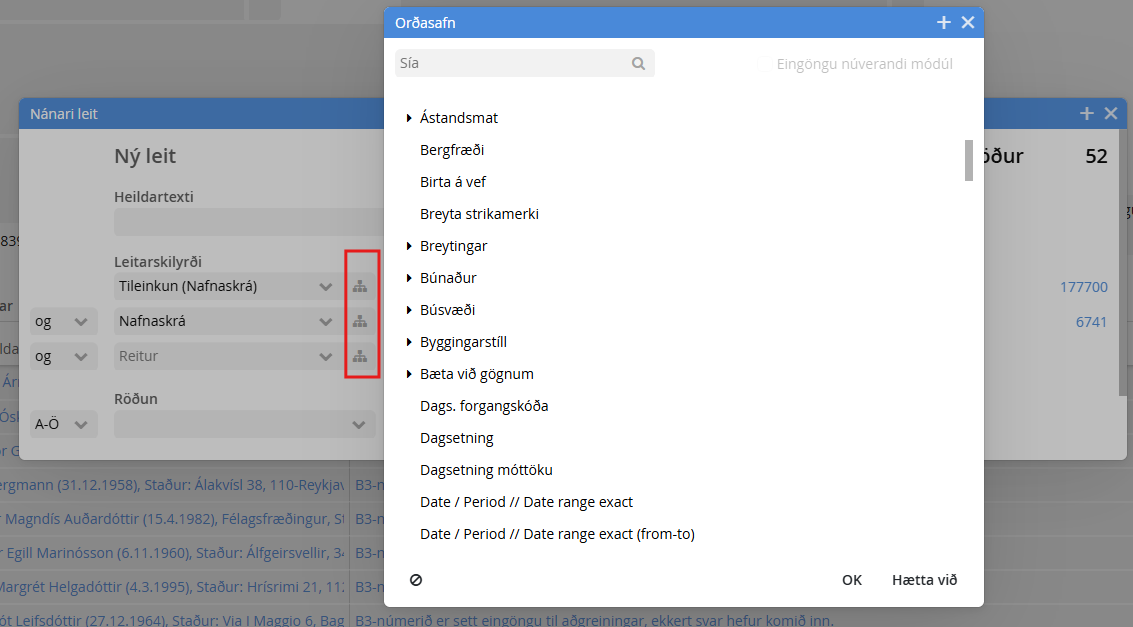The height and width of the screenshot is (627, 1133).
Task: Open the og operator dropdown beside Nafnaskrá
Action: tap(64, 321)
